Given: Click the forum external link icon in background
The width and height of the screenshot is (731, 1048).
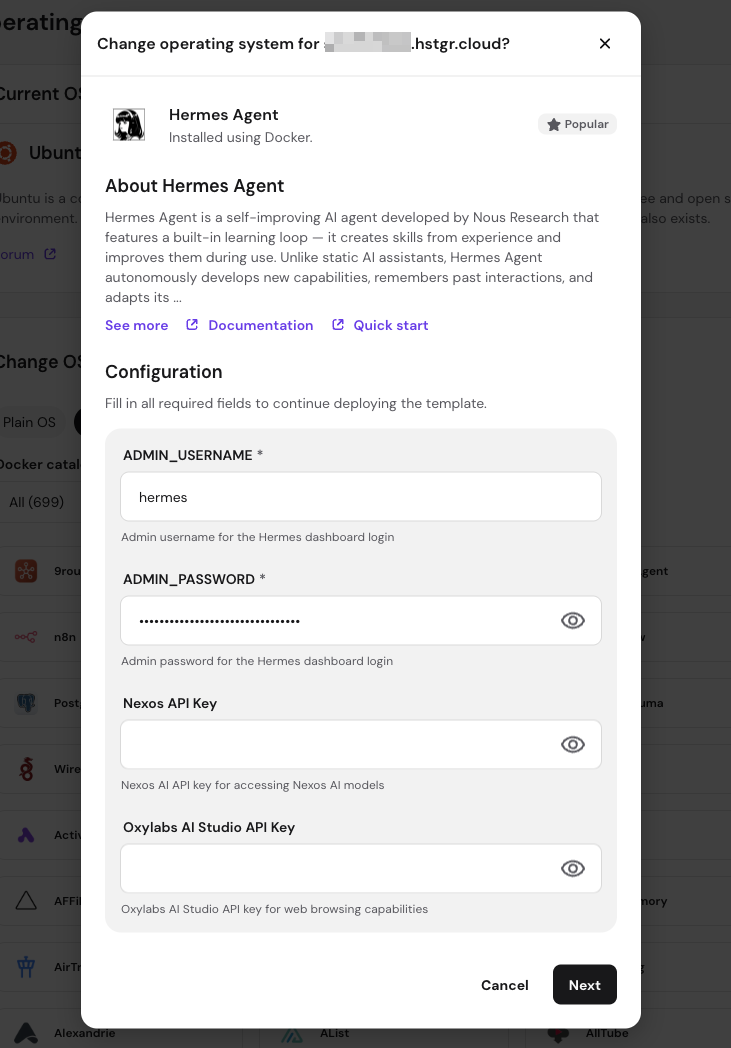Looking at the screenshot, I should (x=50, y=254).
